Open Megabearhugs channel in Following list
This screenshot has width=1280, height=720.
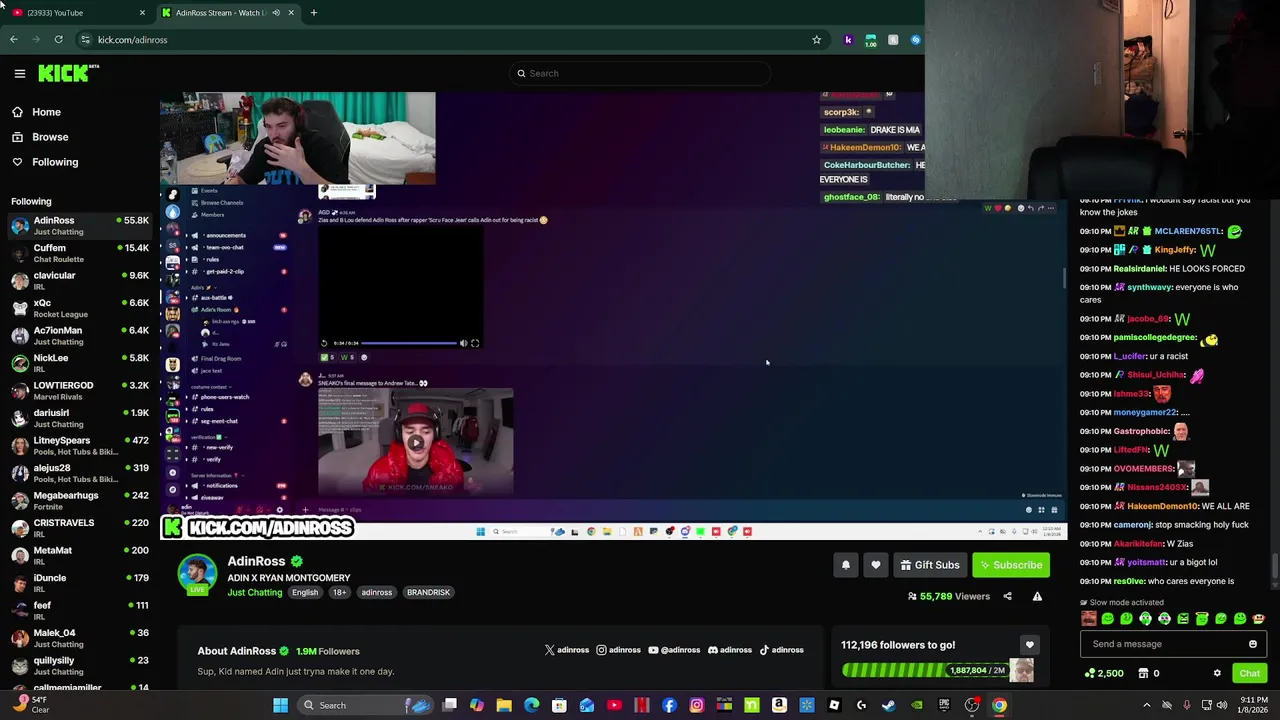pos(80,501)
